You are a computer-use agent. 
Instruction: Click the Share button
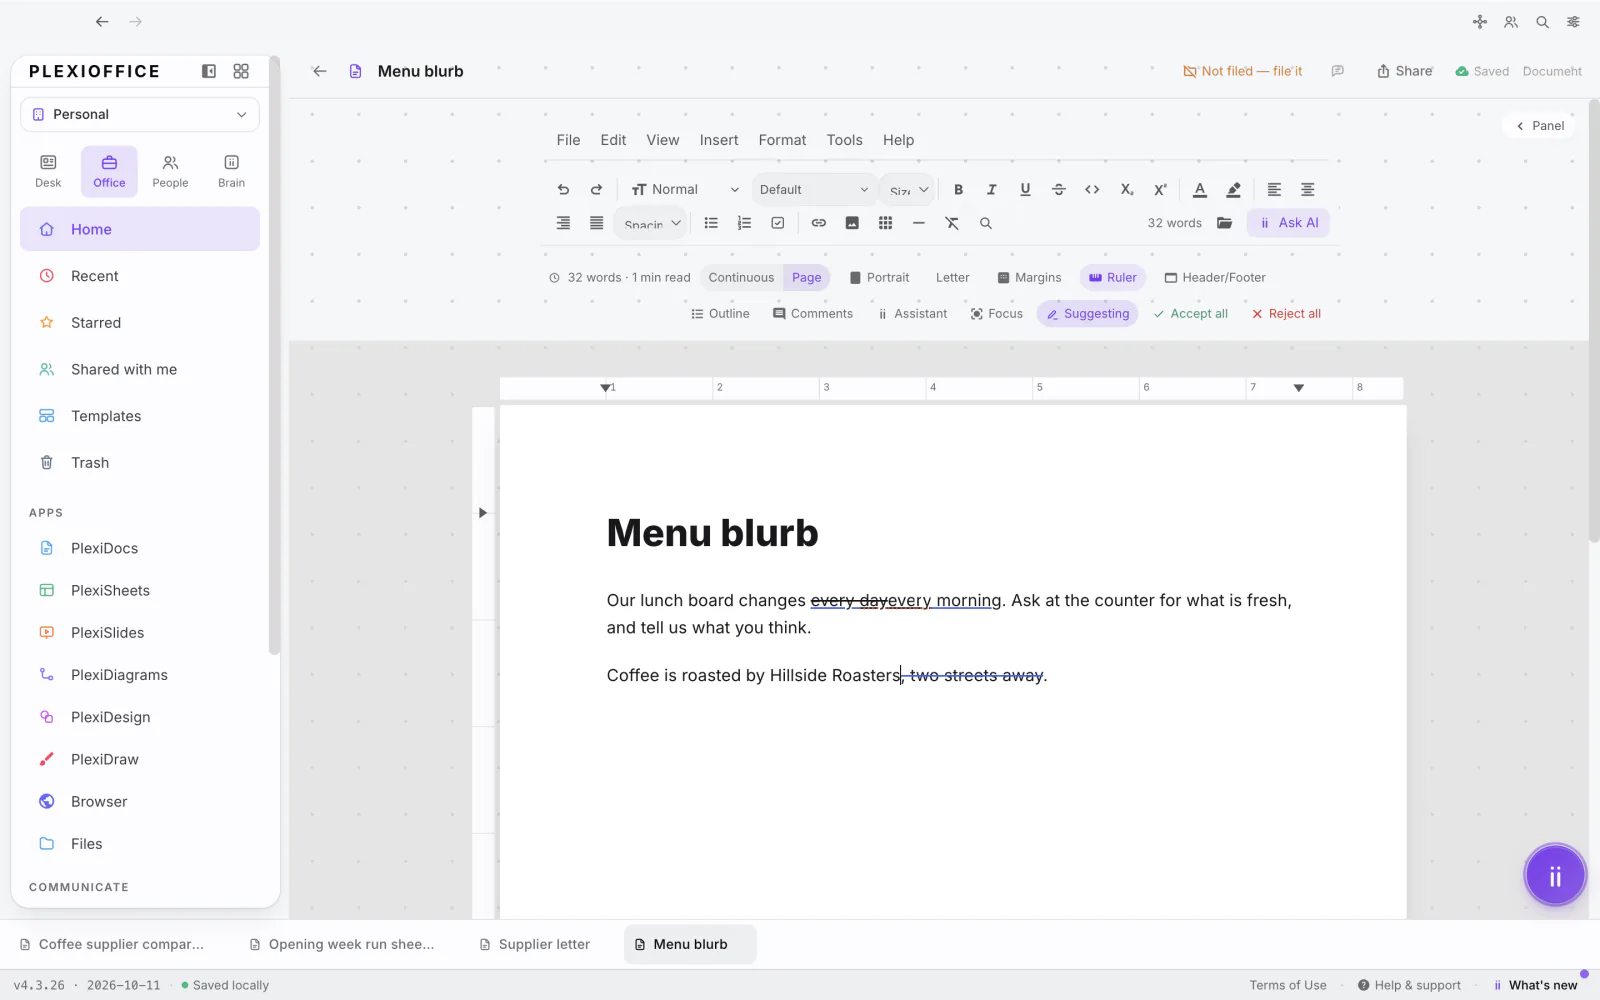tap(1405, 71)
